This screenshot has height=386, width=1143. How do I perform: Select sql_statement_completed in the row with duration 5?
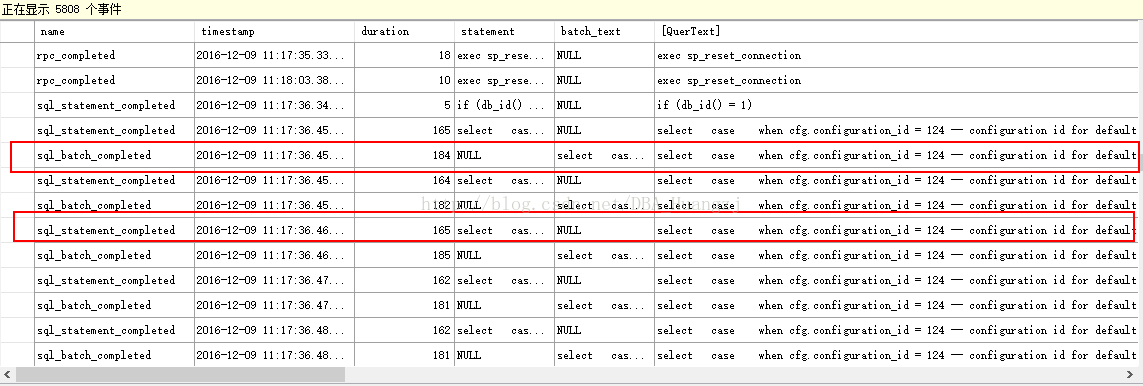tap(106, 106)
